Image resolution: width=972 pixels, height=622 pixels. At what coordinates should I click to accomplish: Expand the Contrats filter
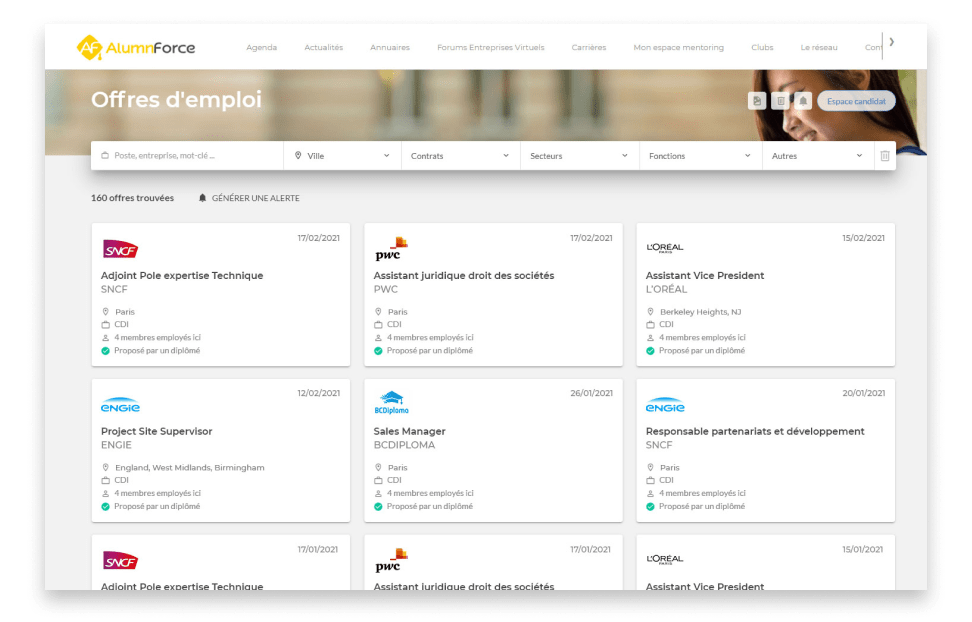461,156
